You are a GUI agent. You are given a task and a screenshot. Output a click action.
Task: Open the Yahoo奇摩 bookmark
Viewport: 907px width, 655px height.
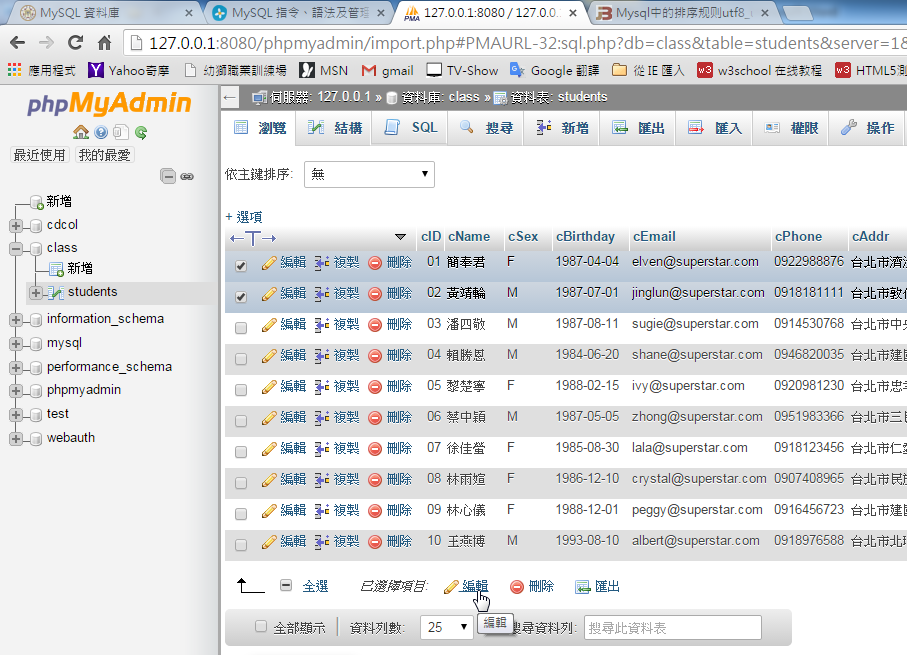click(x=128, y=71)
